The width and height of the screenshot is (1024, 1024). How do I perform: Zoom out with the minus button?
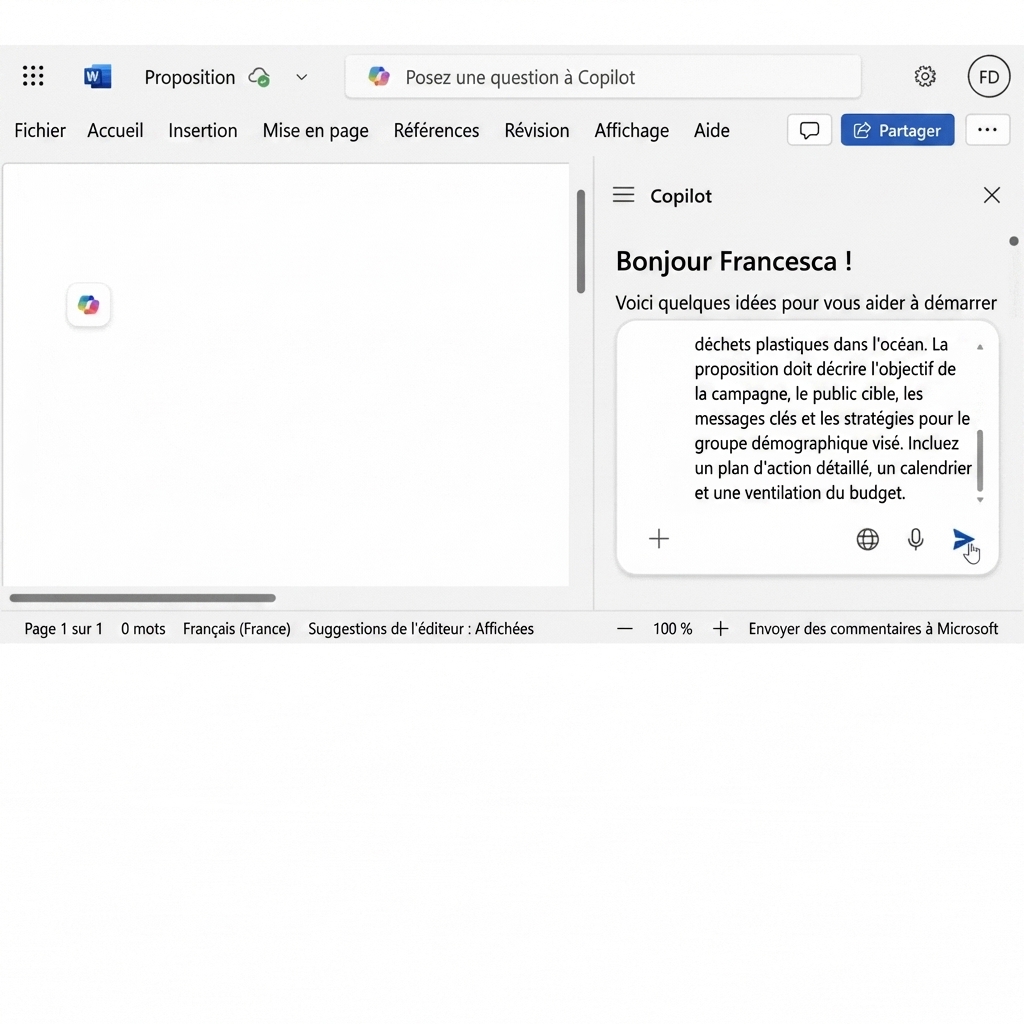coord(624,629)
